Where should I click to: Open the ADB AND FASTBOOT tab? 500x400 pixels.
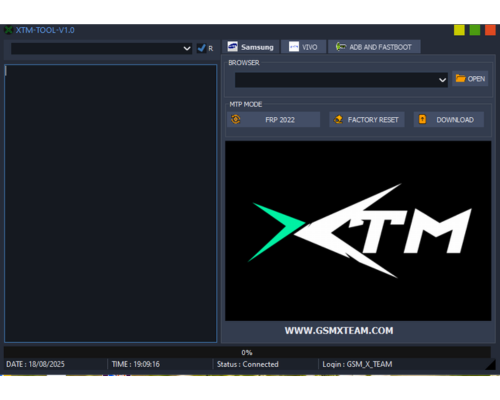374,47
